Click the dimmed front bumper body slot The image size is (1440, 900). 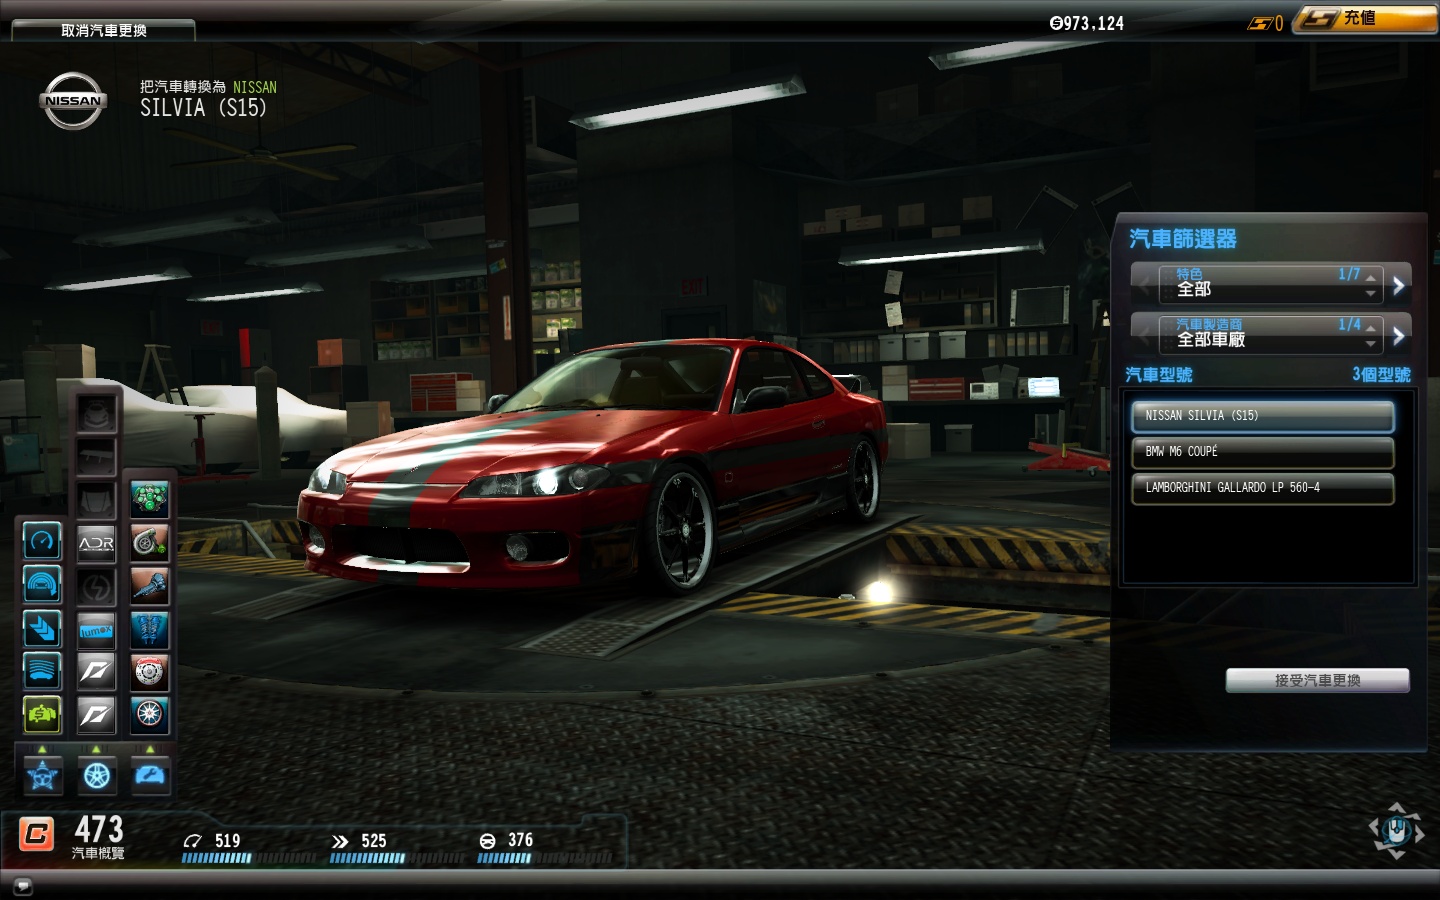pyautogui.click(x=97, y=412)
